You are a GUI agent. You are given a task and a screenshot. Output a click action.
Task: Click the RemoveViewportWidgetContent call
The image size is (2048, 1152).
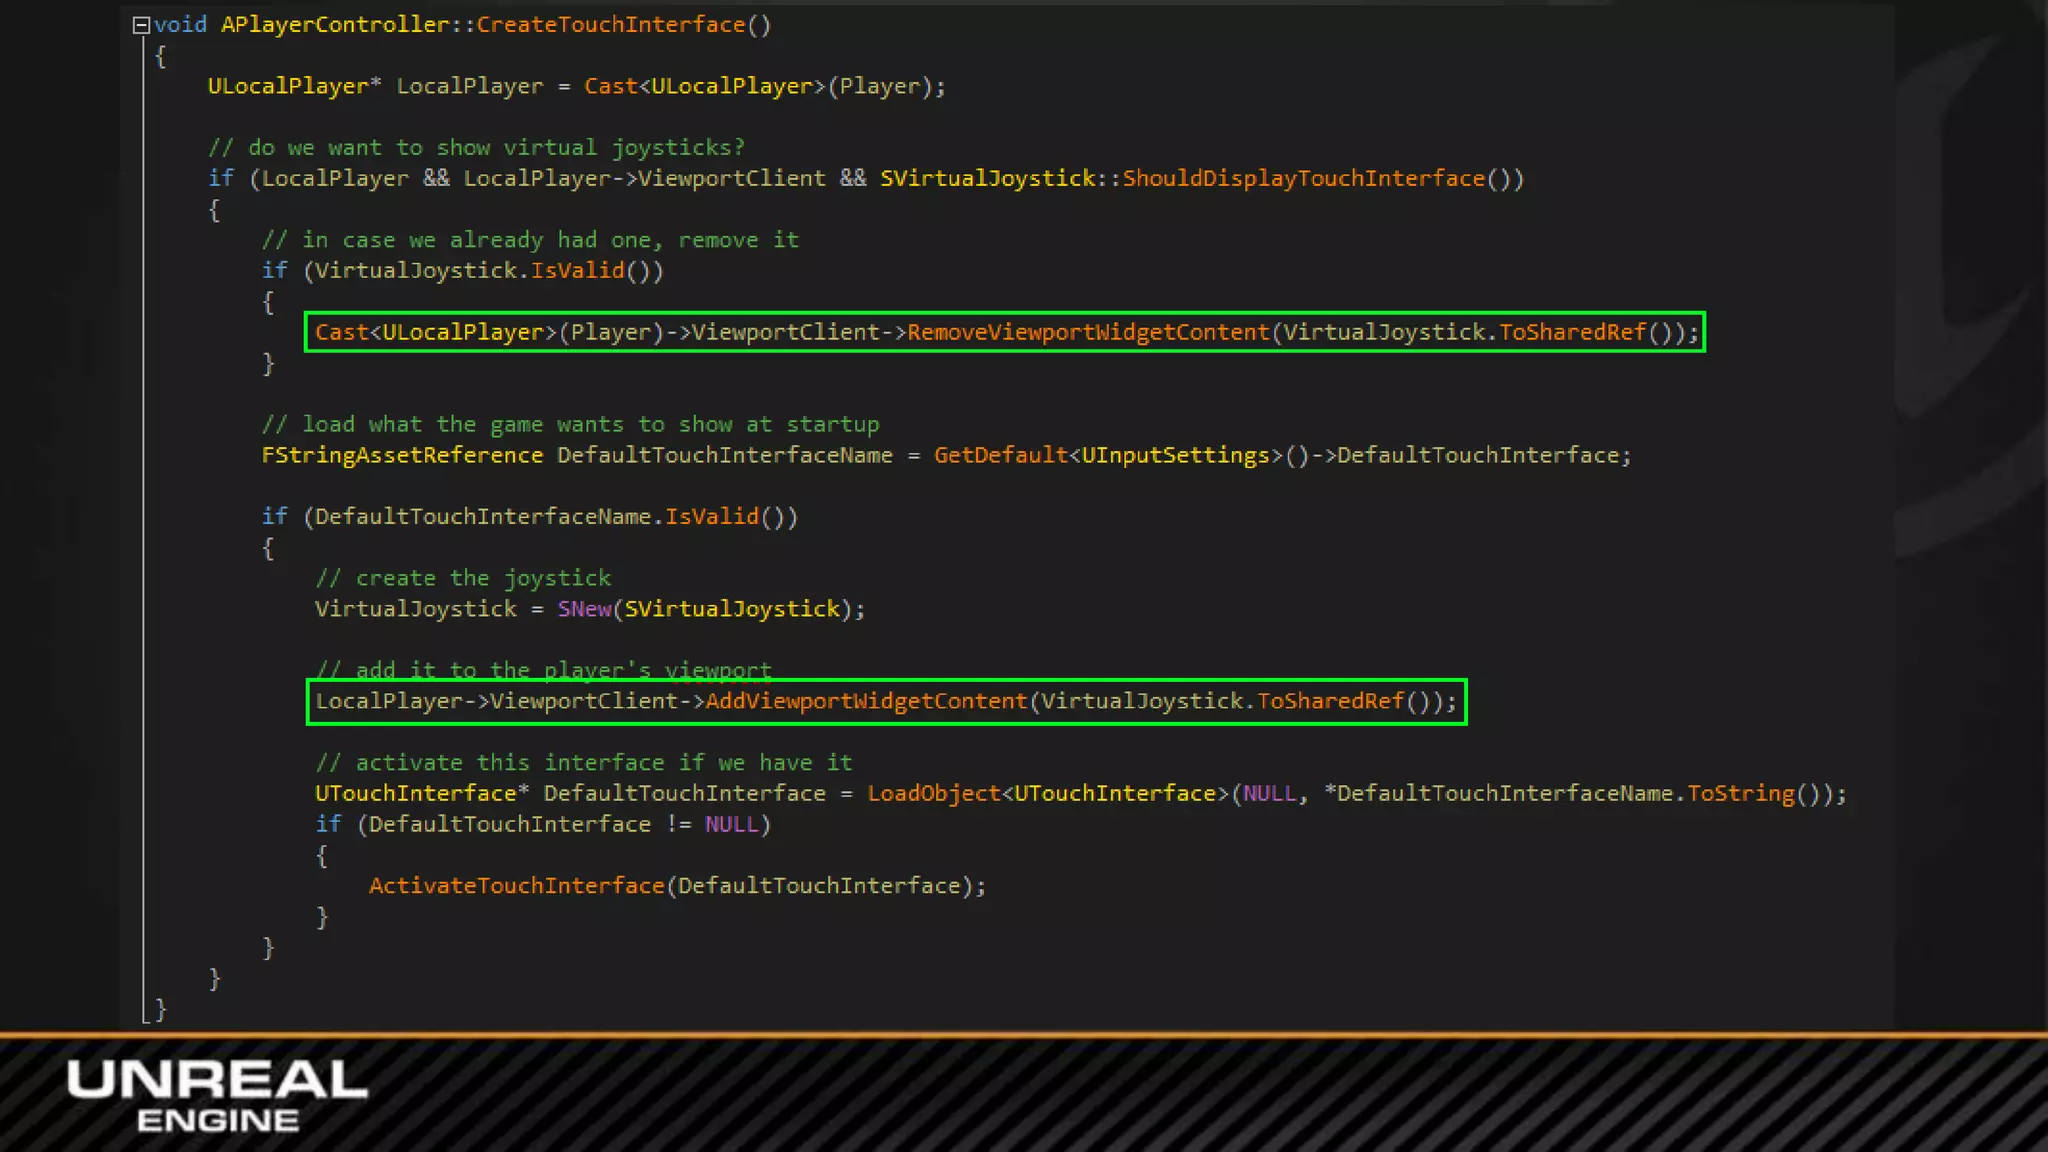[1088, 332]
